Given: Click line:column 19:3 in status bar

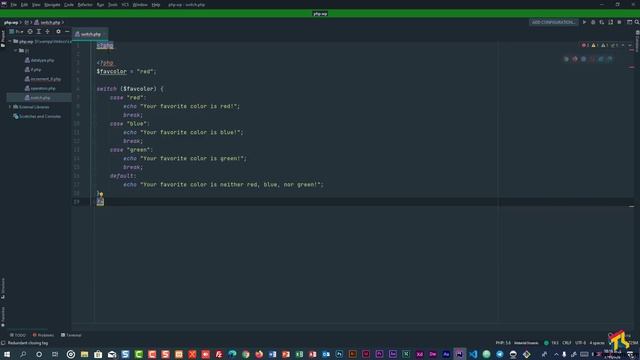Looking at the screenshot, I should (x=554, y=343).
